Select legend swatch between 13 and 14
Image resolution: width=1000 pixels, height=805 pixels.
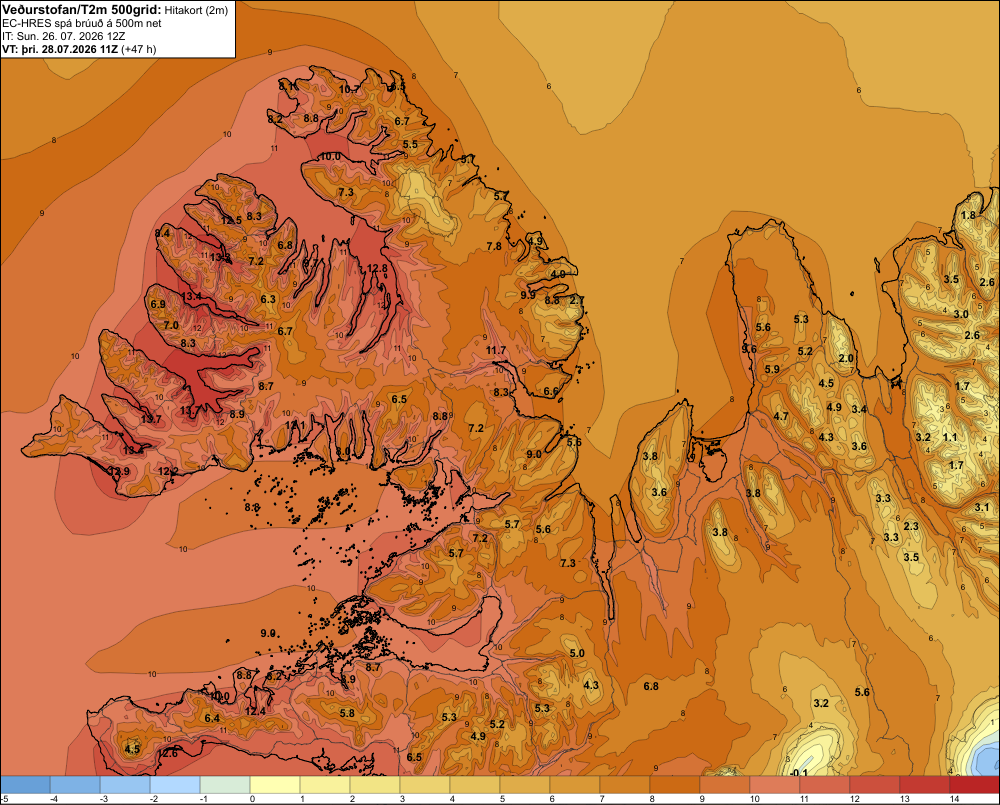925,785
